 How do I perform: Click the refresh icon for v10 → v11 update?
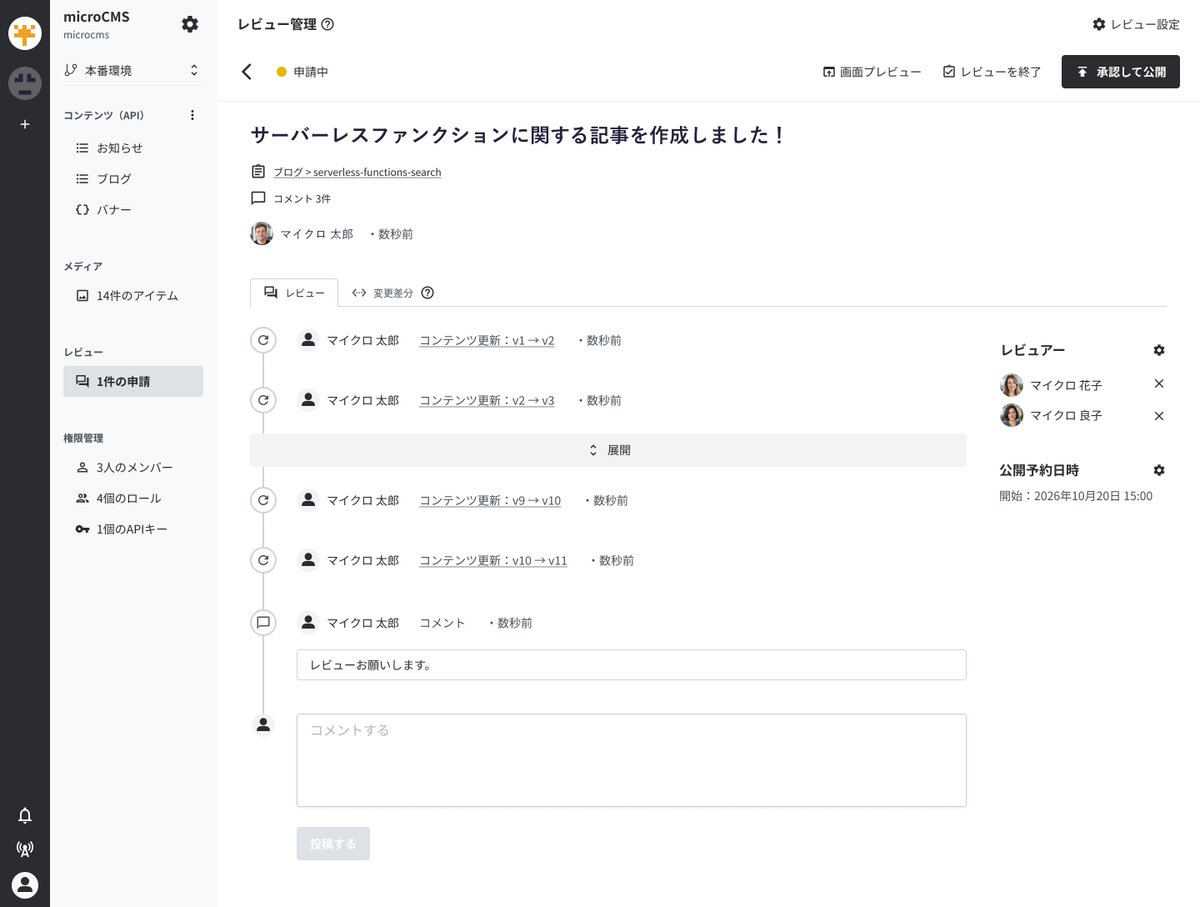(x=263, y=560)
